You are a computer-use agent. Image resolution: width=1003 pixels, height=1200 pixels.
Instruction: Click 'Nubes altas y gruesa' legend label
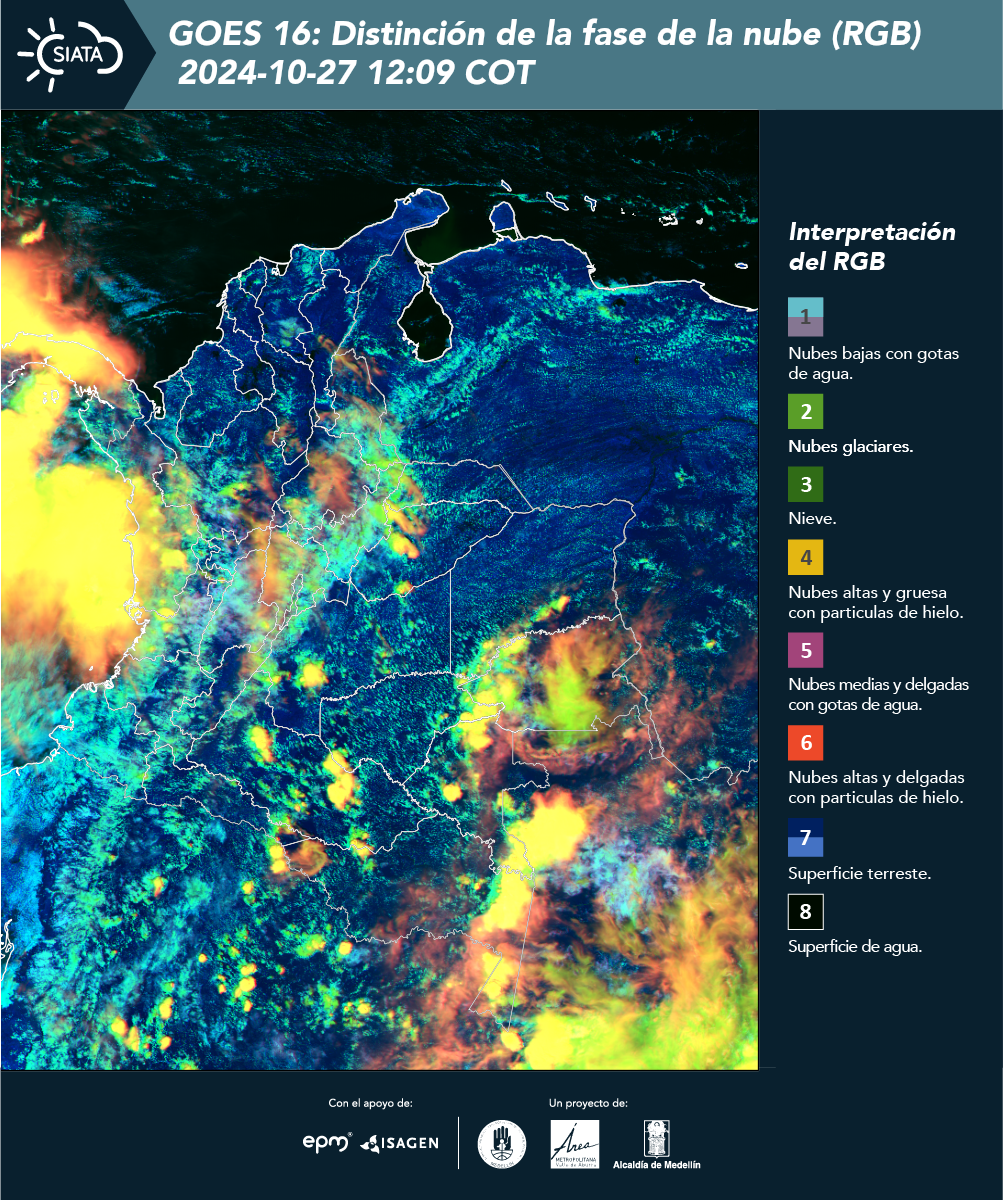tap(875, 602)
